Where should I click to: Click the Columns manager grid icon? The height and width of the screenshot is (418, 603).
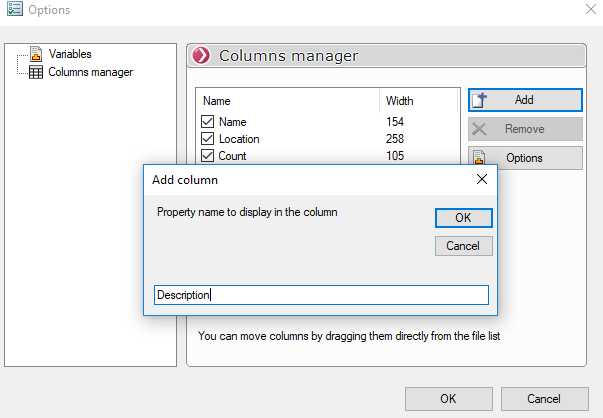pos(36,72)
